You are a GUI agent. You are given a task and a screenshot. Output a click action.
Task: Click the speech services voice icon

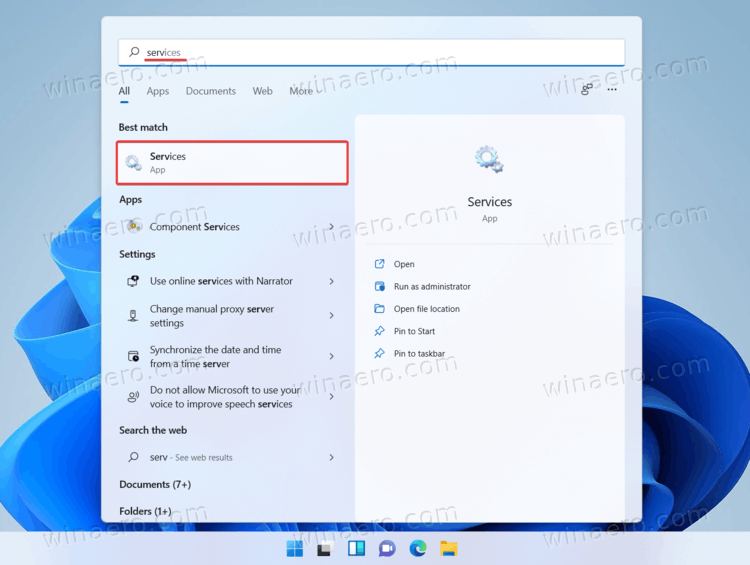click(x=133, y=397)
